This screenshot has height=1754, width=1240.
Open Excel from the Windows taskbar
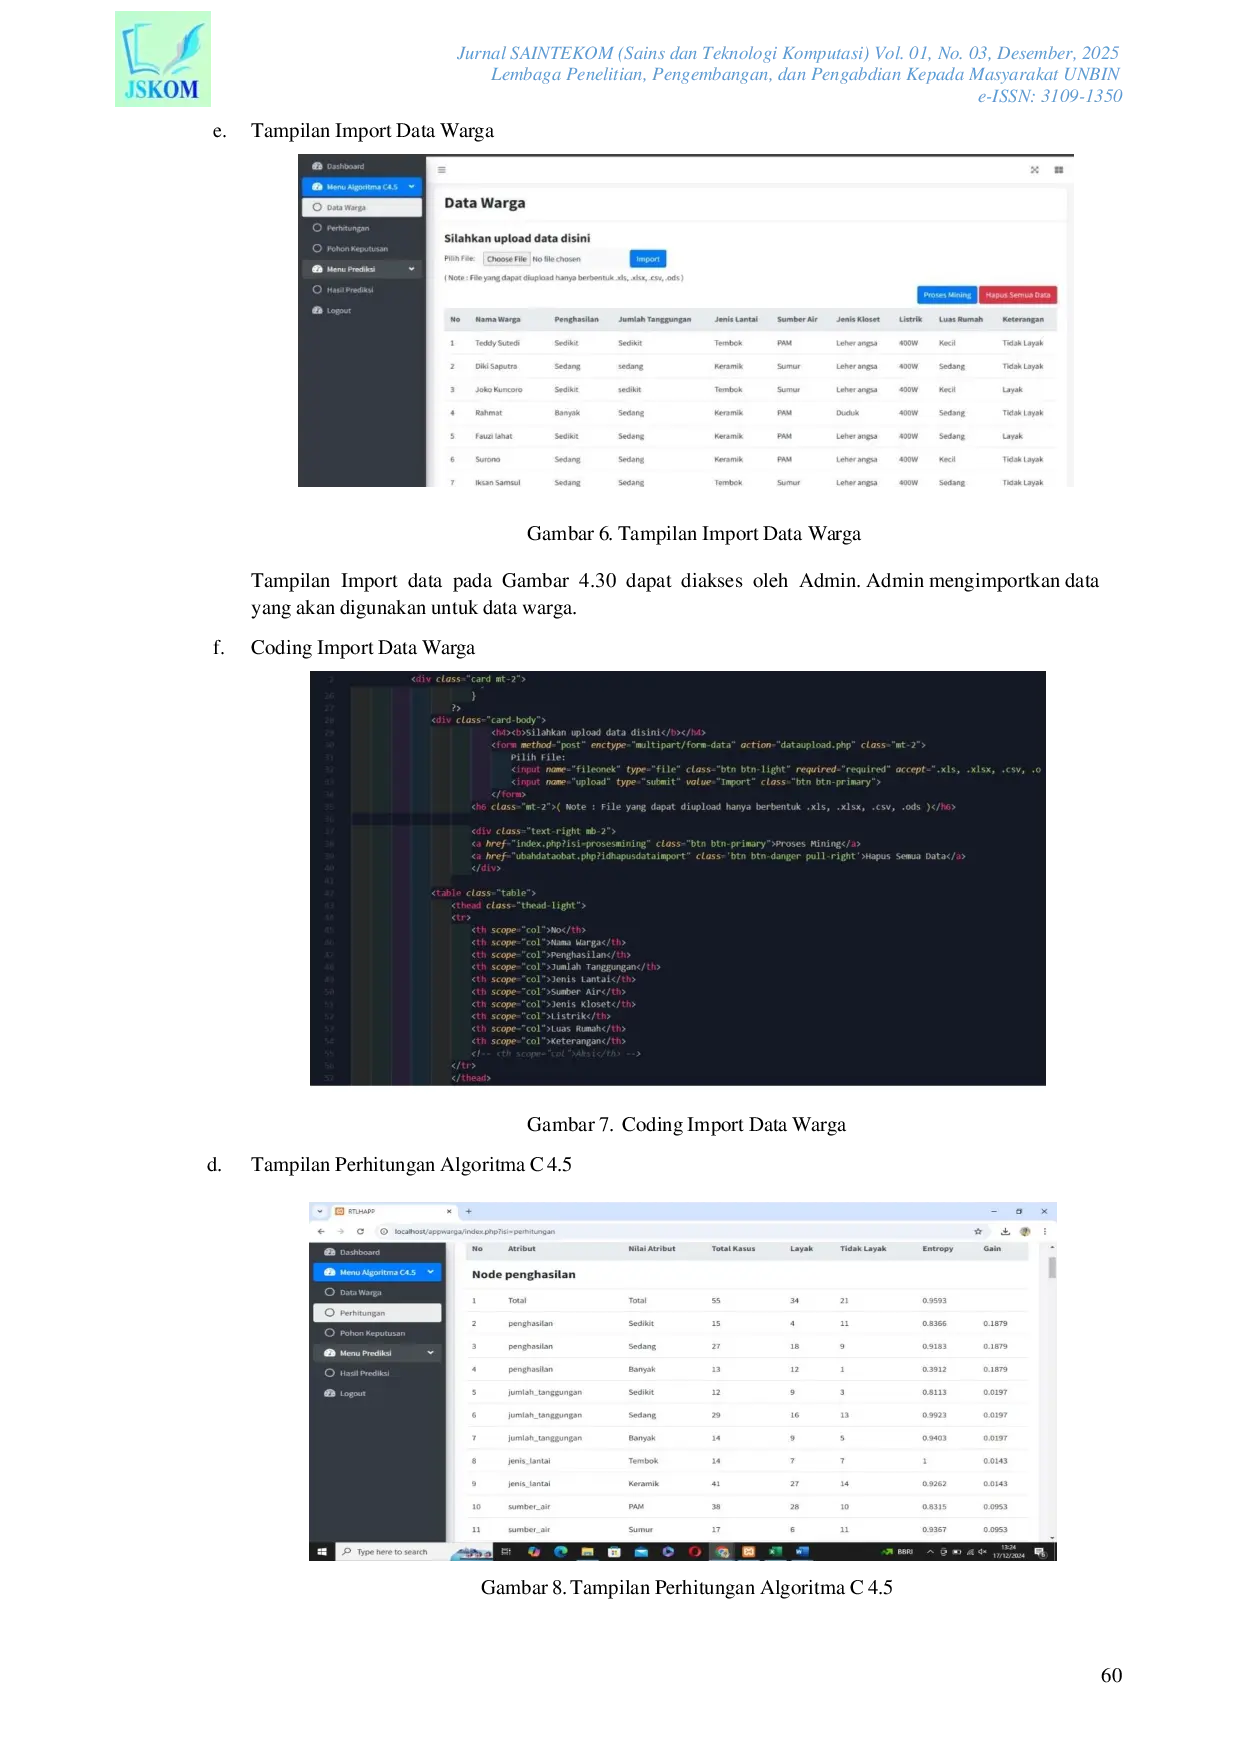point(775,1552)
